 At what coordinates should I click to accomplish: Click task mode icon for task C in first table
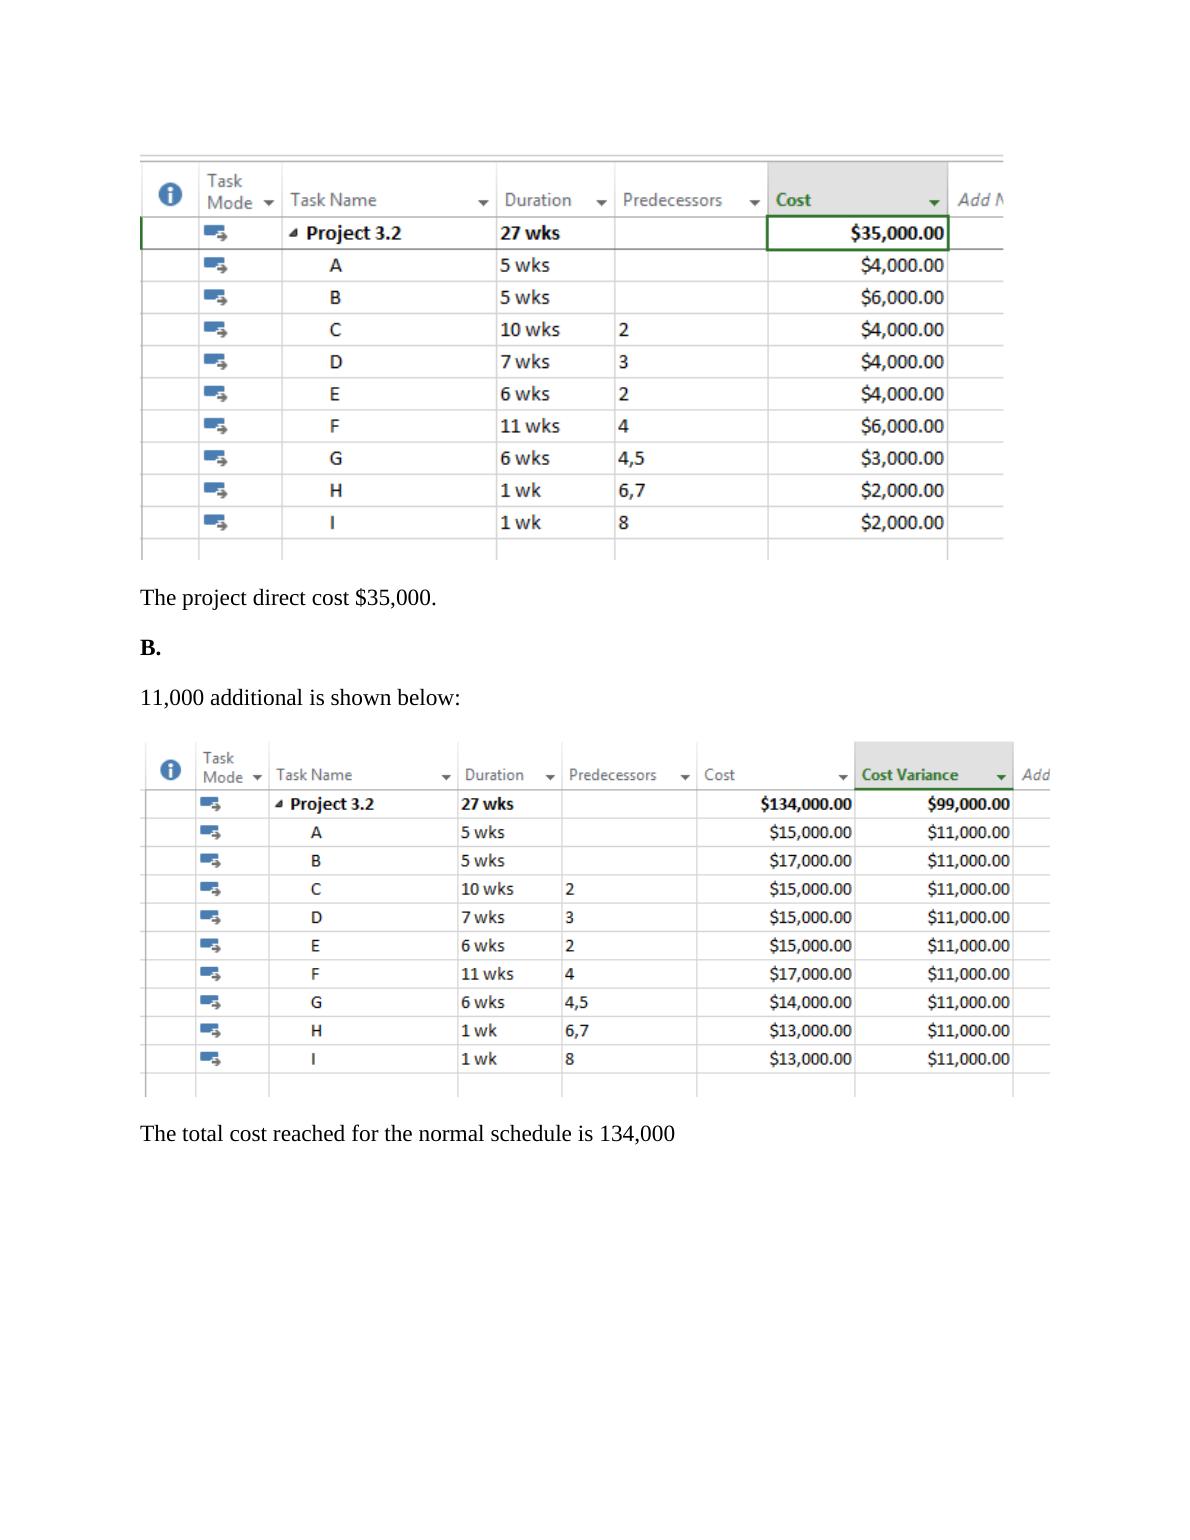(x=215, y=329)
